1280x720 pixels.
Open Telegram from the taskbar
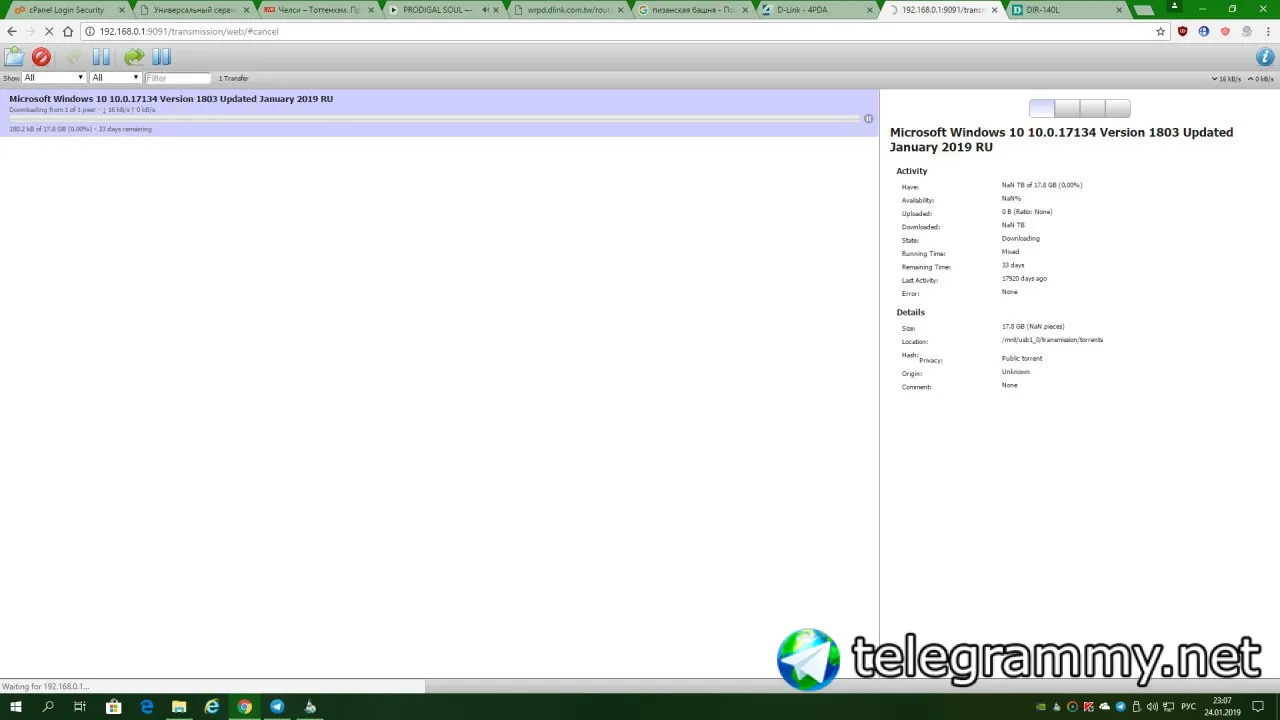[x=277, y=707]
